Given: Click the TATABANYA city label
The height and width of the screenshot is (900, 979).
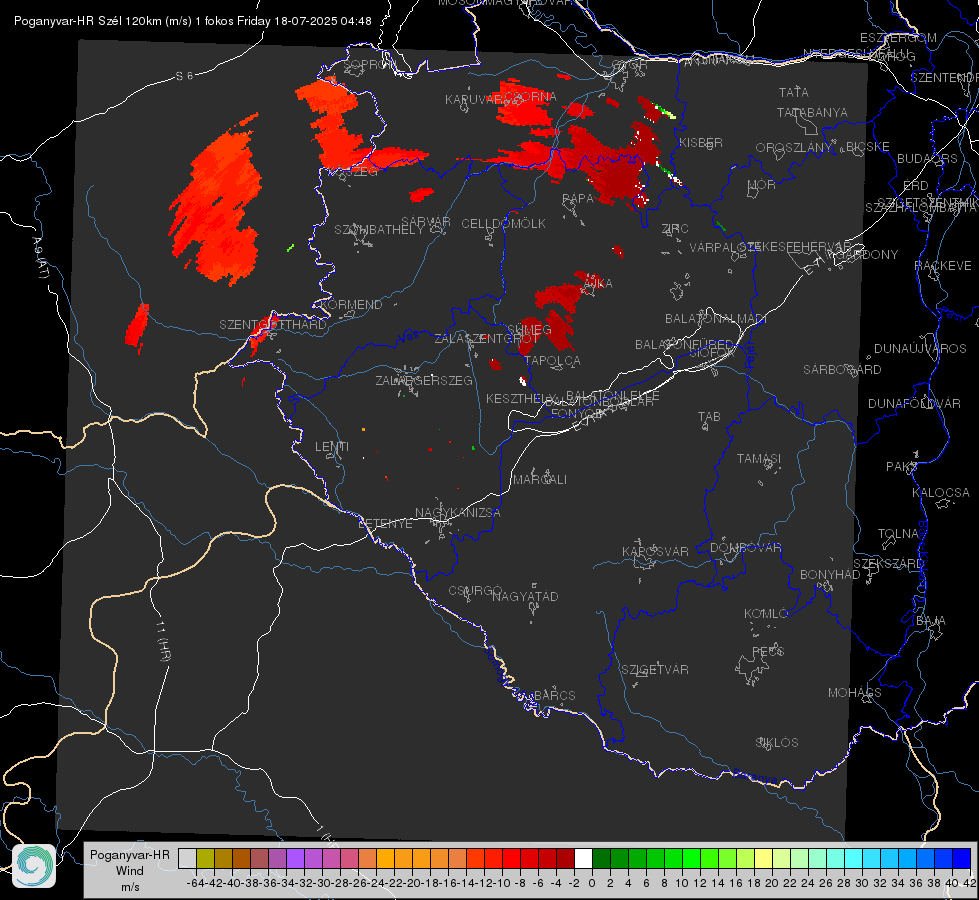Looking at the screenshot, I should pyautogui.click(x=812, y=112).
